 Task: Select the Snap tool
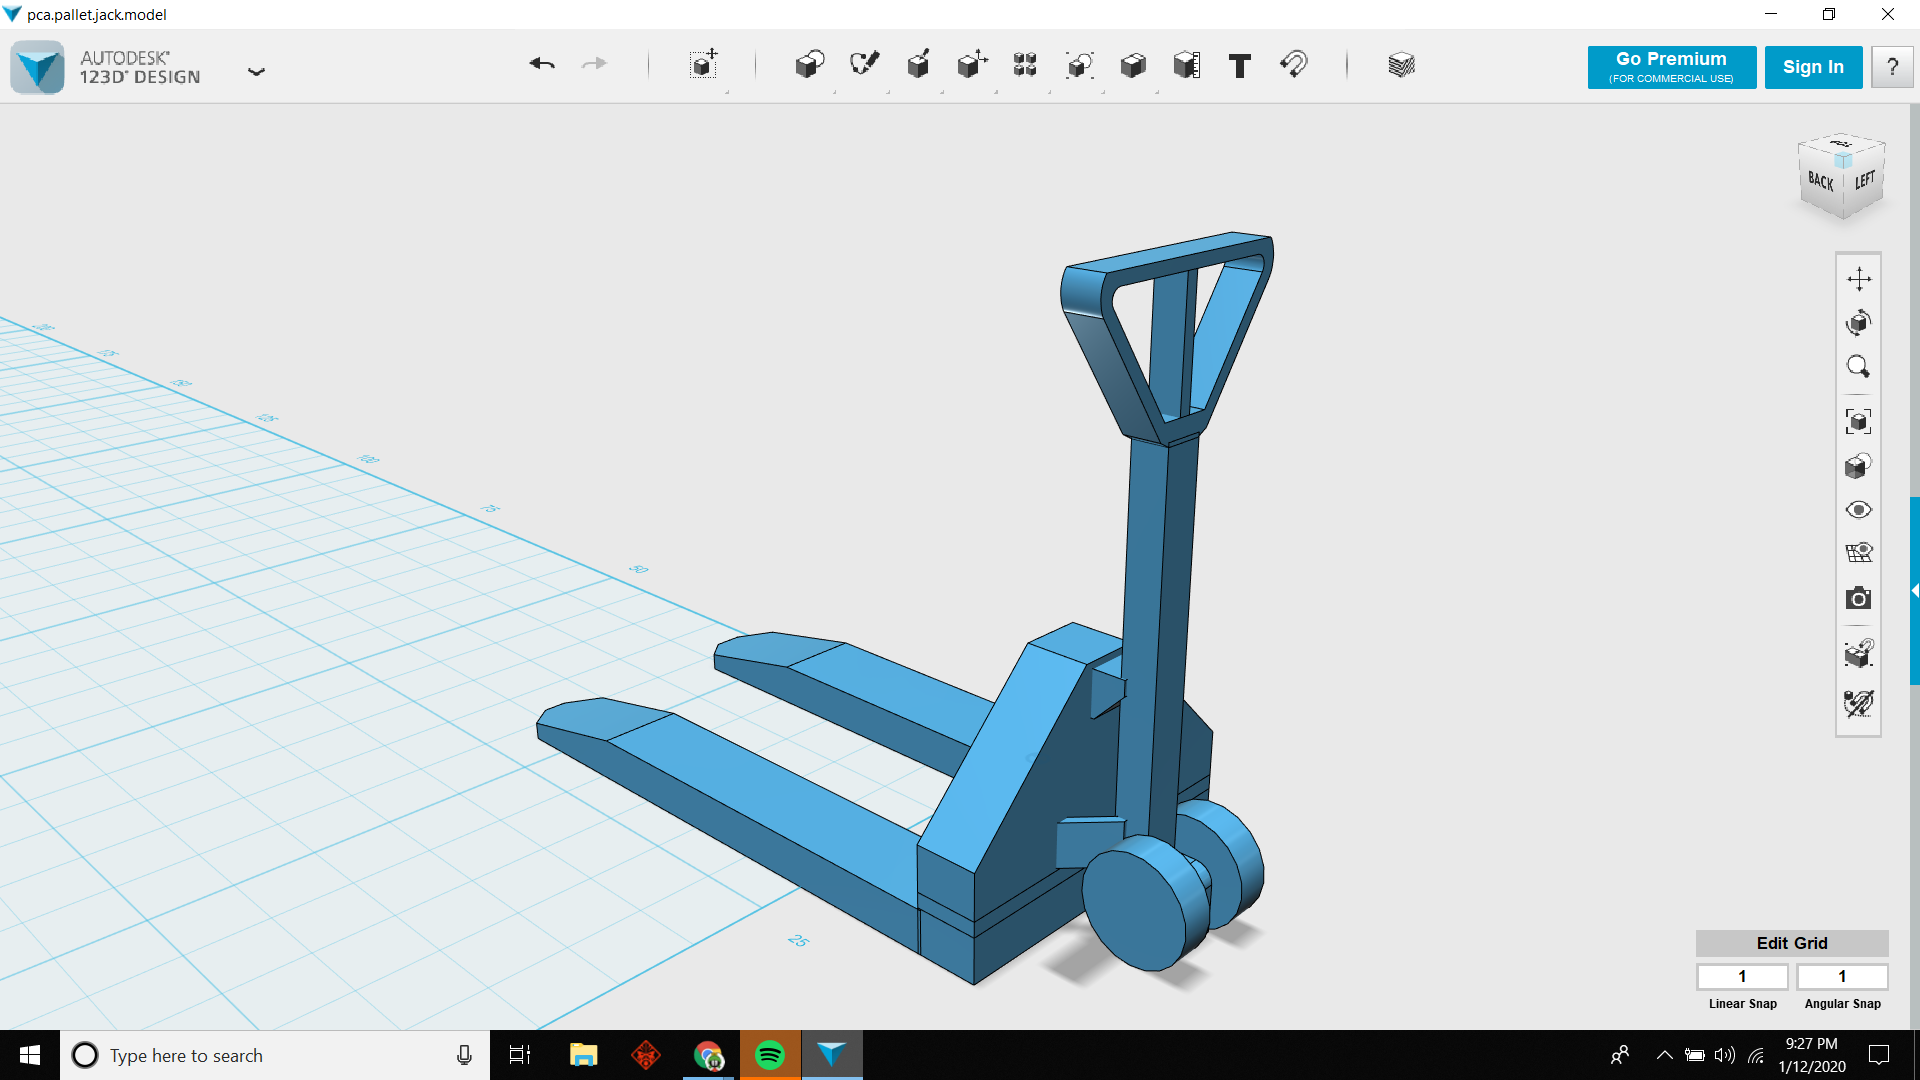tap(1294, 65)
